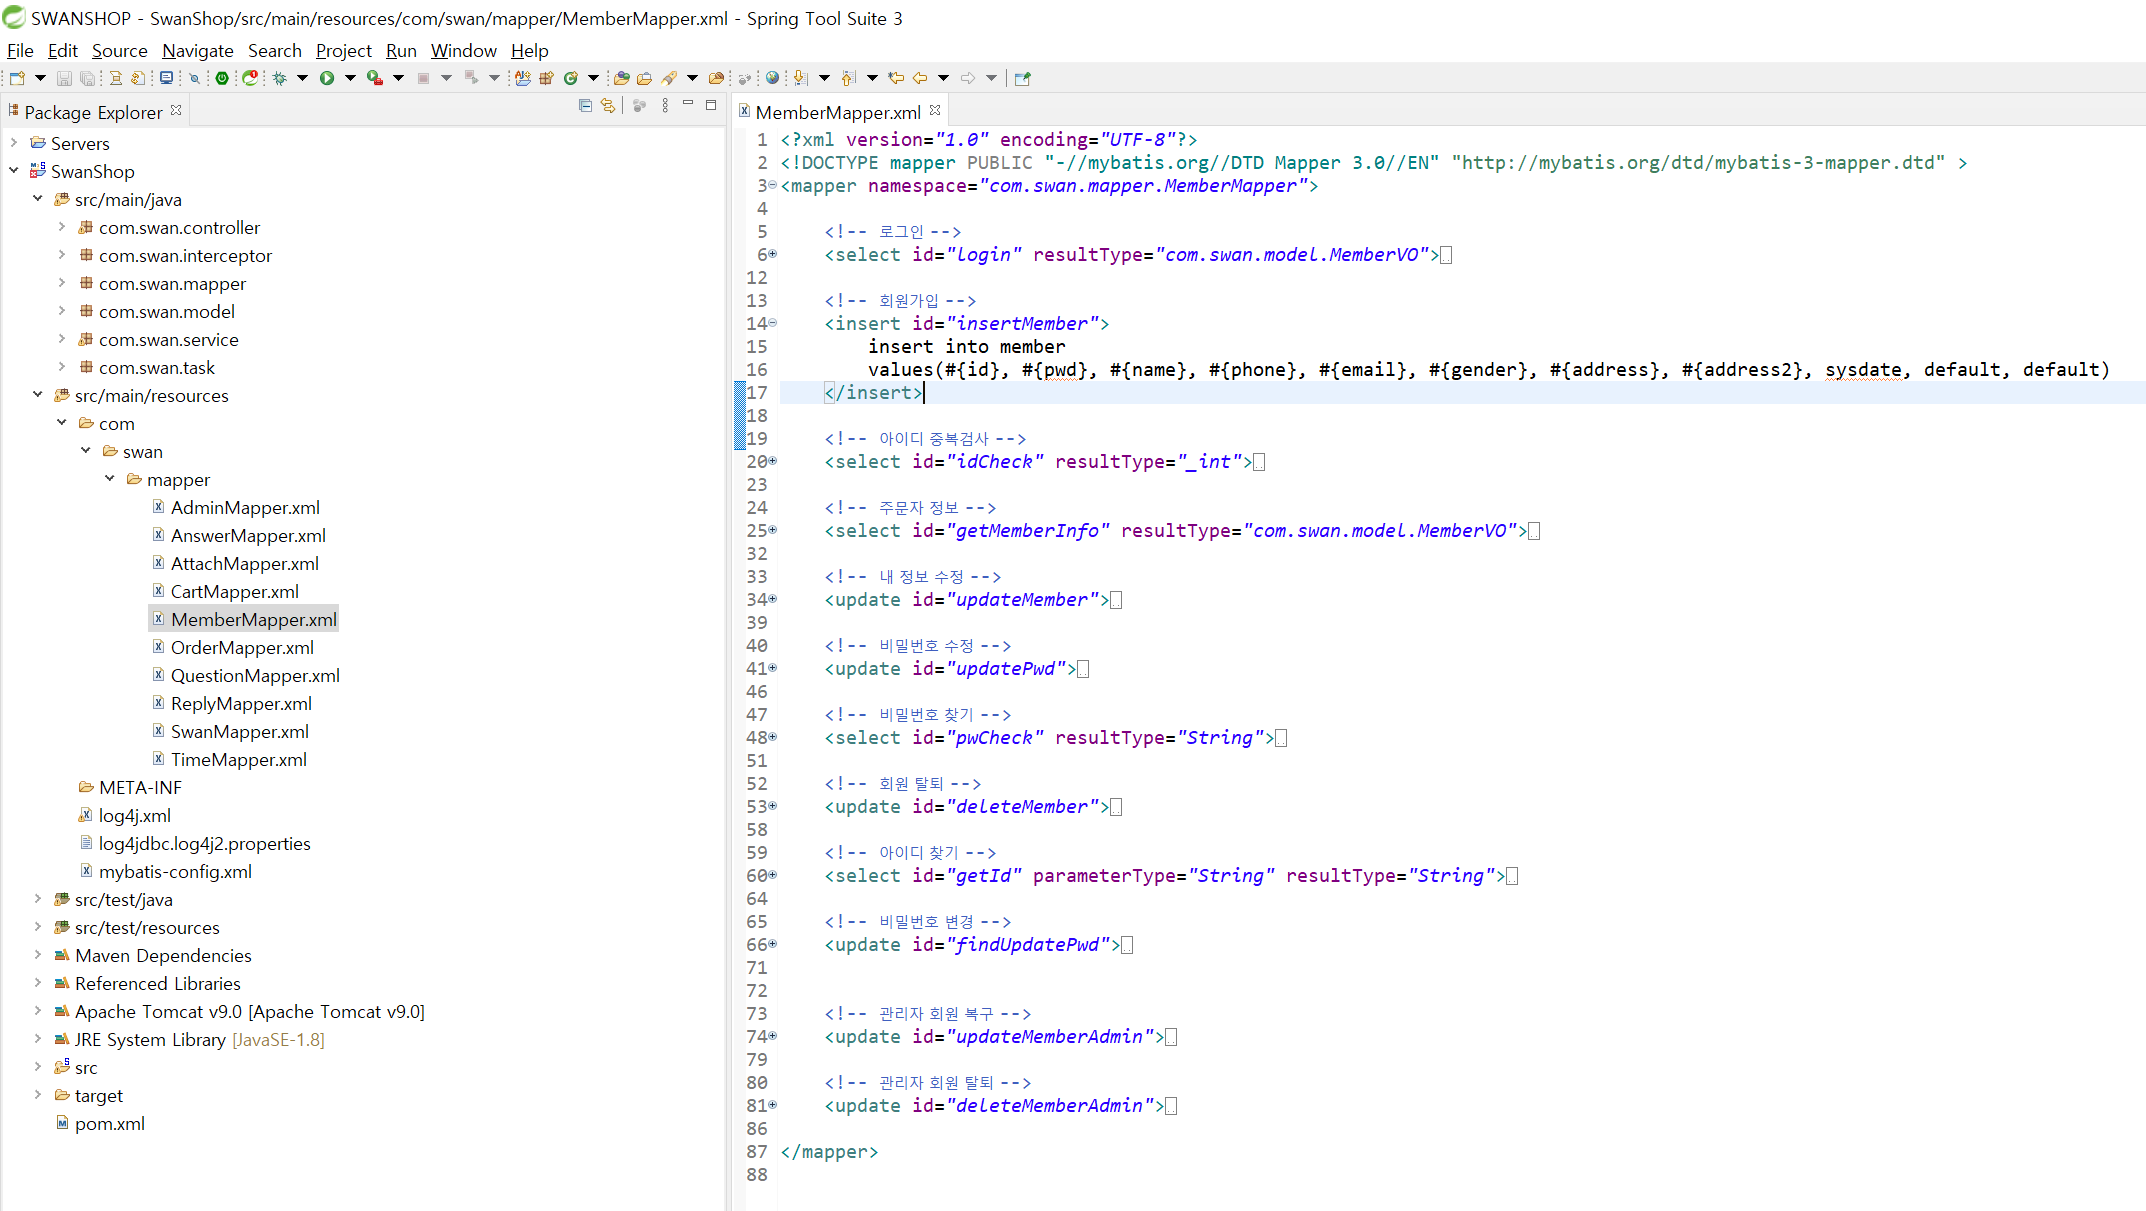Screen dimensions: 2146x1211
Task: Click the Next Annotation toolbar icon
Action: pyautogui.click(x=800, y=78)
